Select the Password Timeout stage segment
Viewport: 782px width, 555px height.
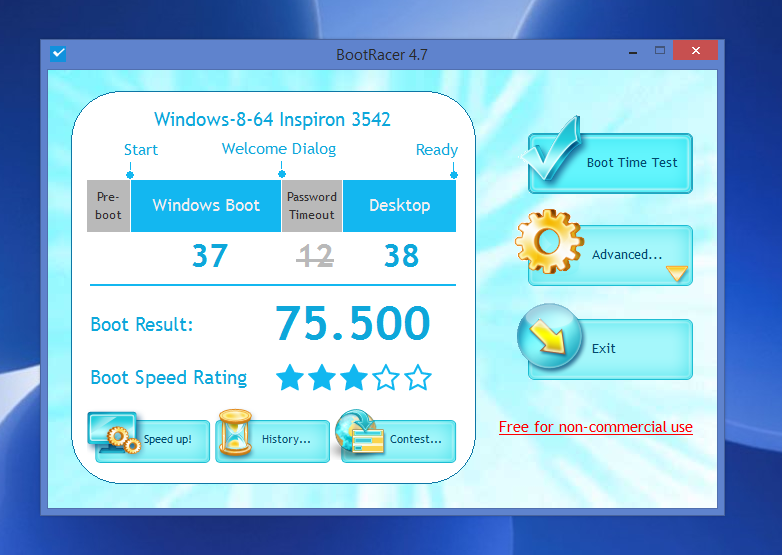pos(312,206)
